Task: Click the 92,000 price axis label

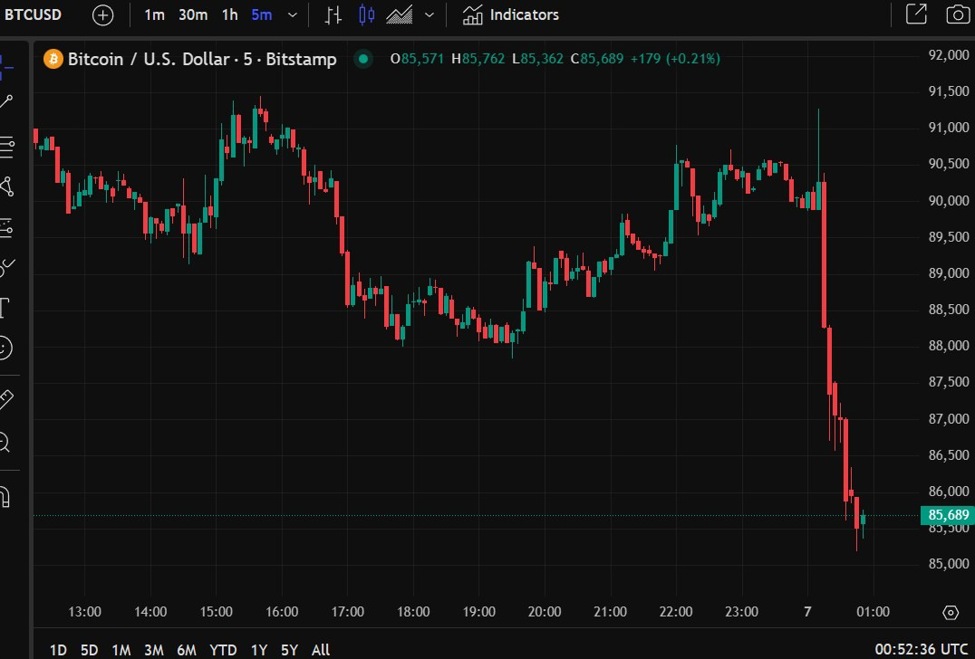Action: tap(948, 55)
